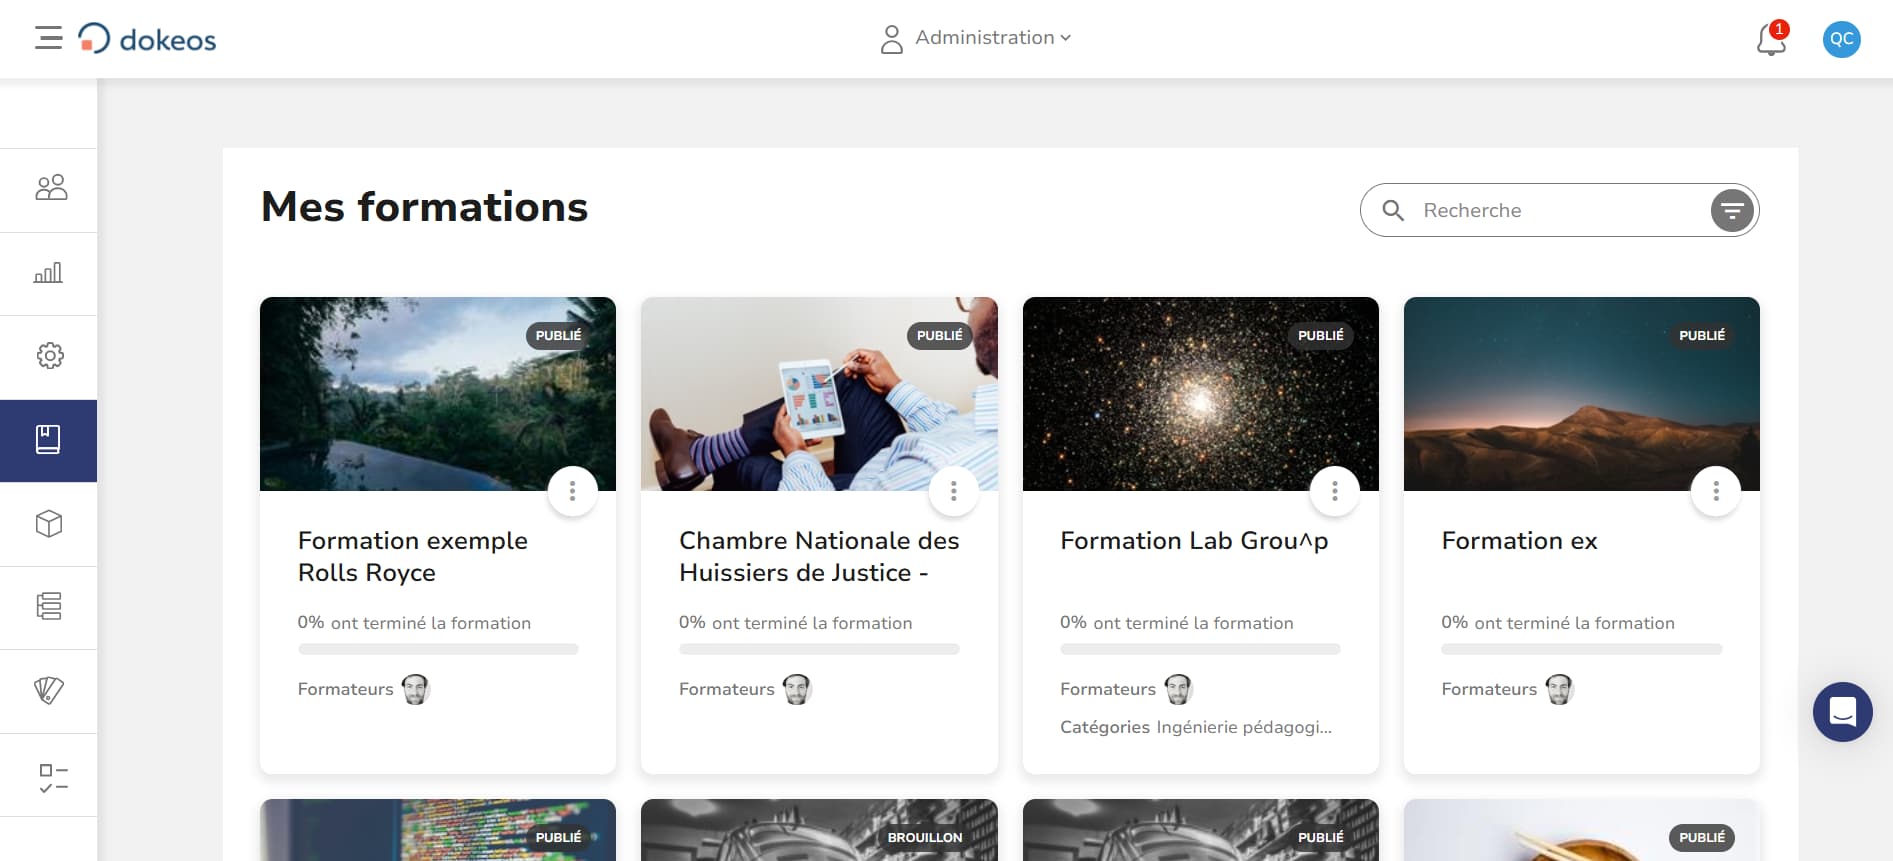Open the categories list icon in sidebar
1893x861 pixels.
50,606
